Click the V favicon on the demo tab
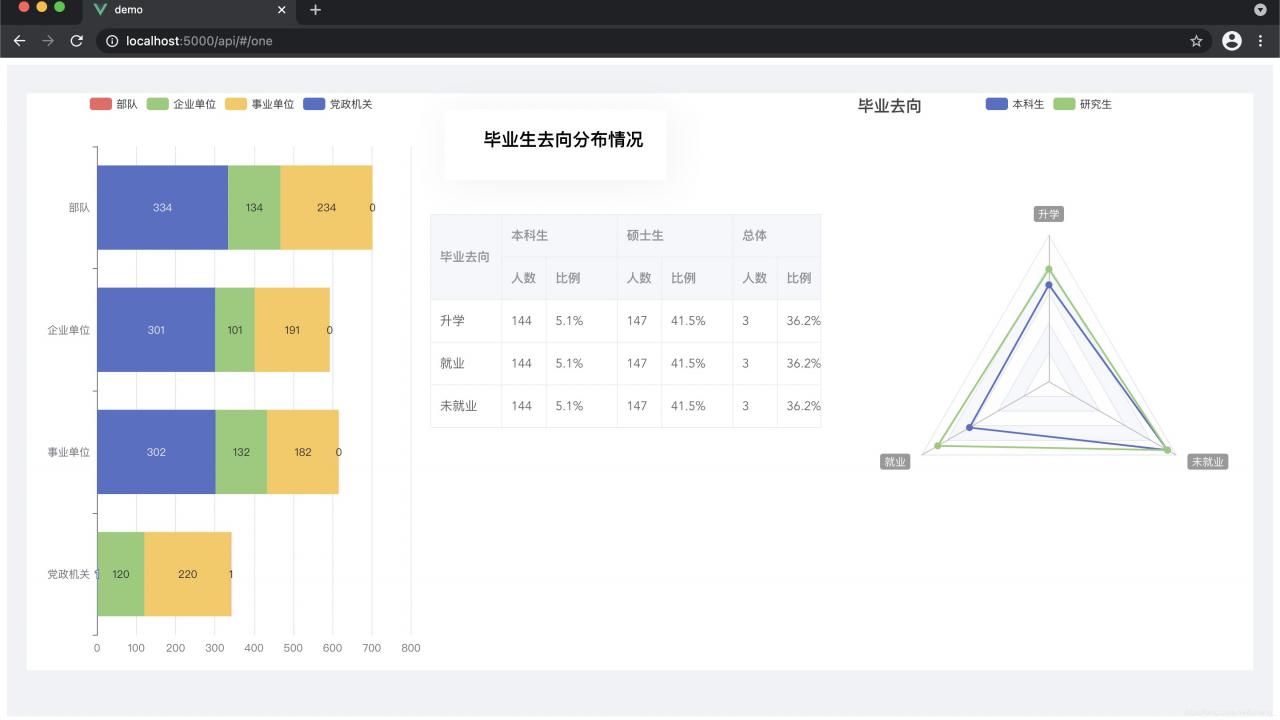Viewport: 1280px width, 720px height. pos(99,10)
